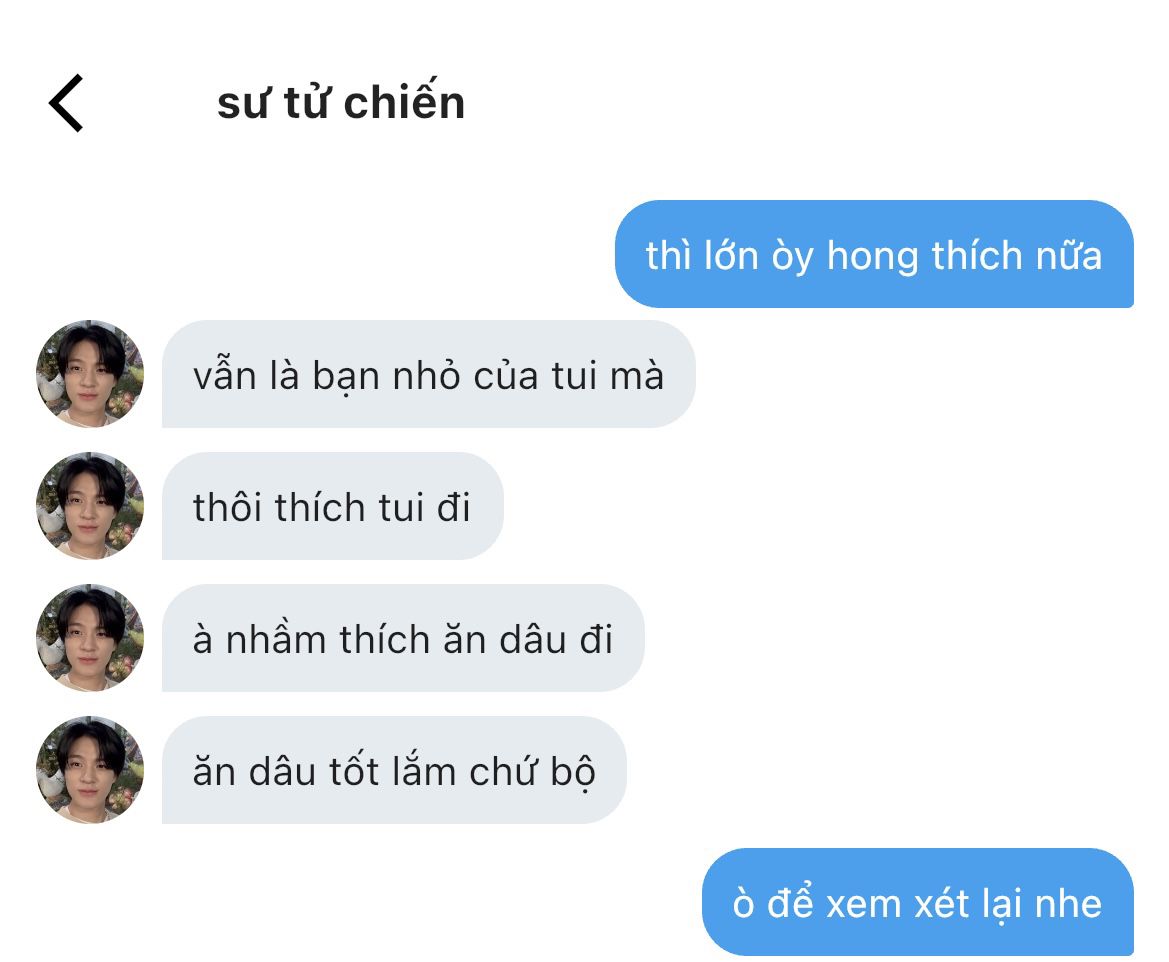The image size is (1169, 962).
Task: Tap avatar beside 'vẫn là bạn nhỏ của tui mà'
Action: click(x=90, y=374)
